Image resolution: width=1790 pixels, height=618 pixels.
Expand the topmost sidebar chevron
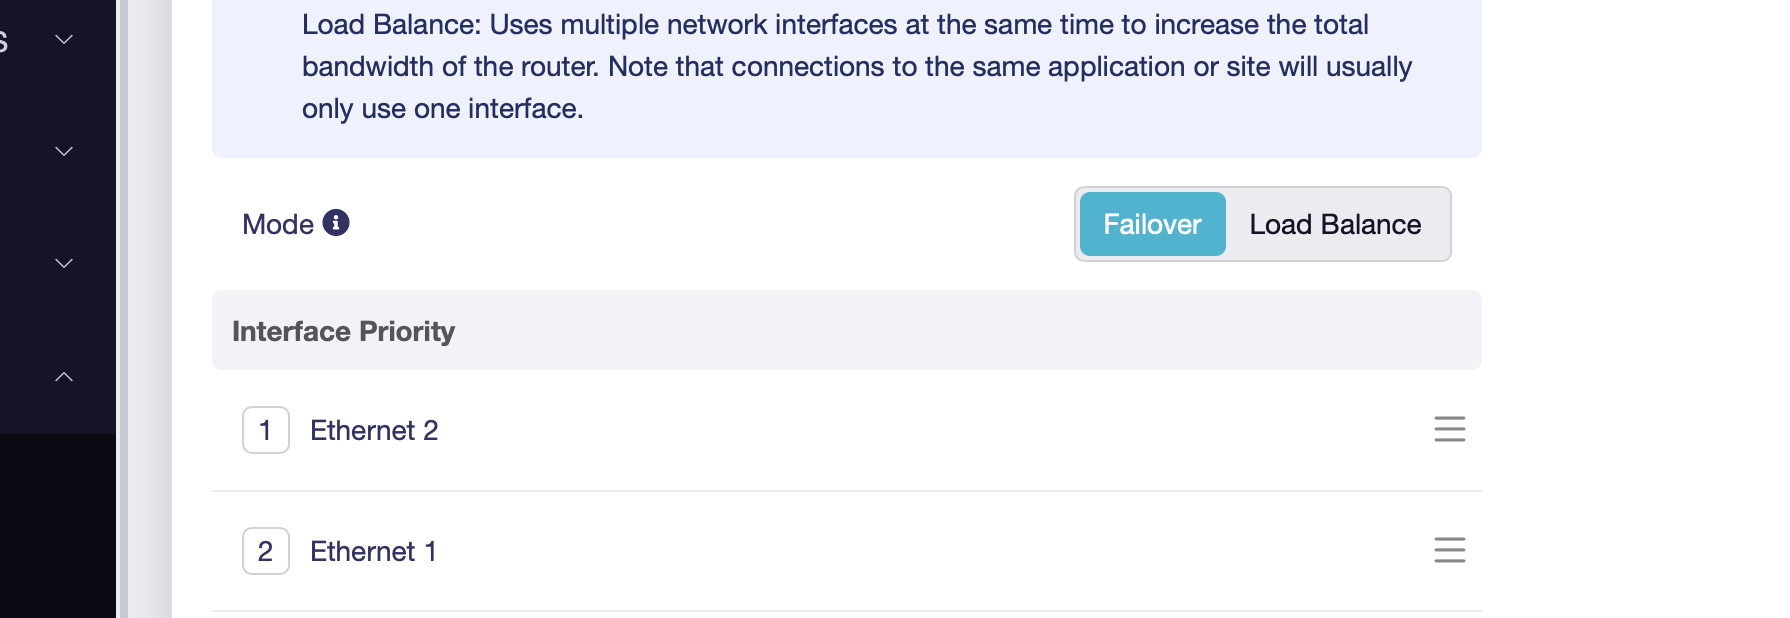click(64, 40)
